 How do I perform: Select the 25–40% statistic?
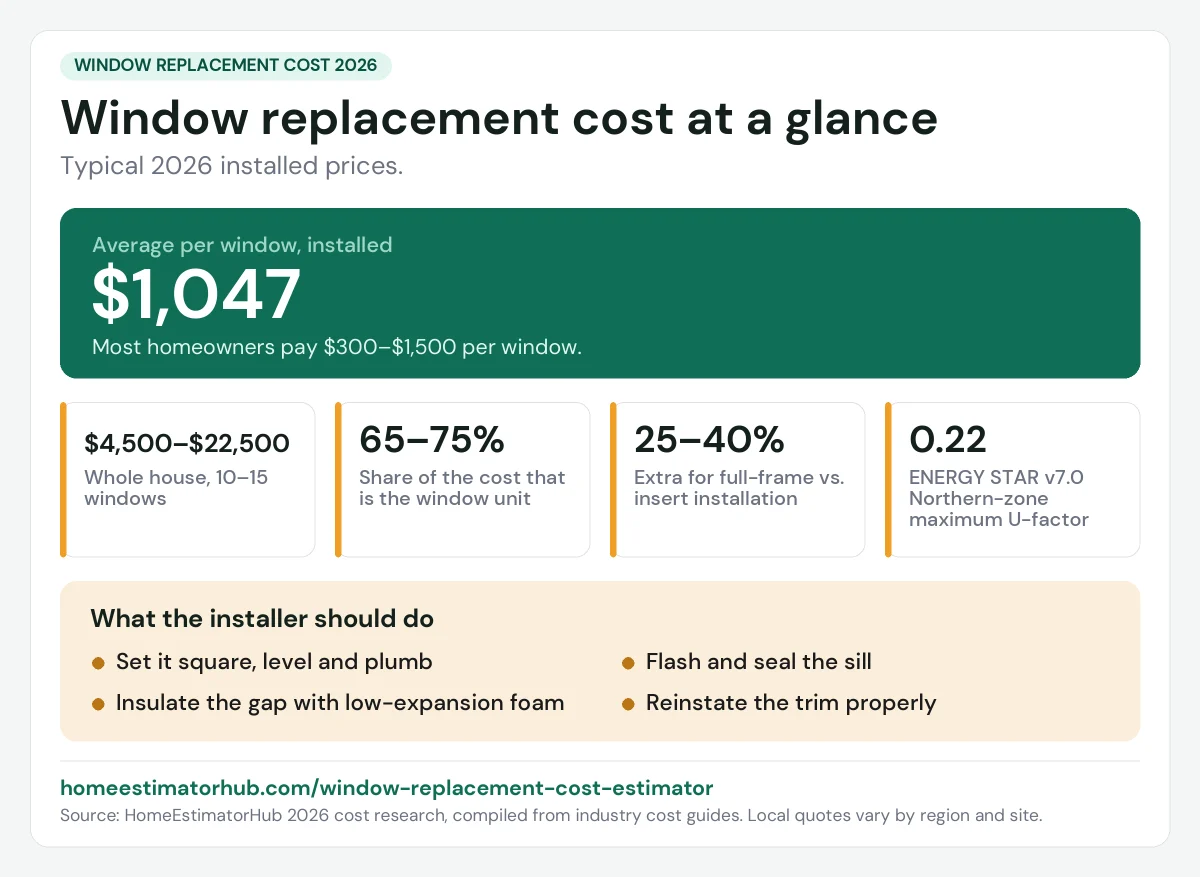tap(708, 440)
